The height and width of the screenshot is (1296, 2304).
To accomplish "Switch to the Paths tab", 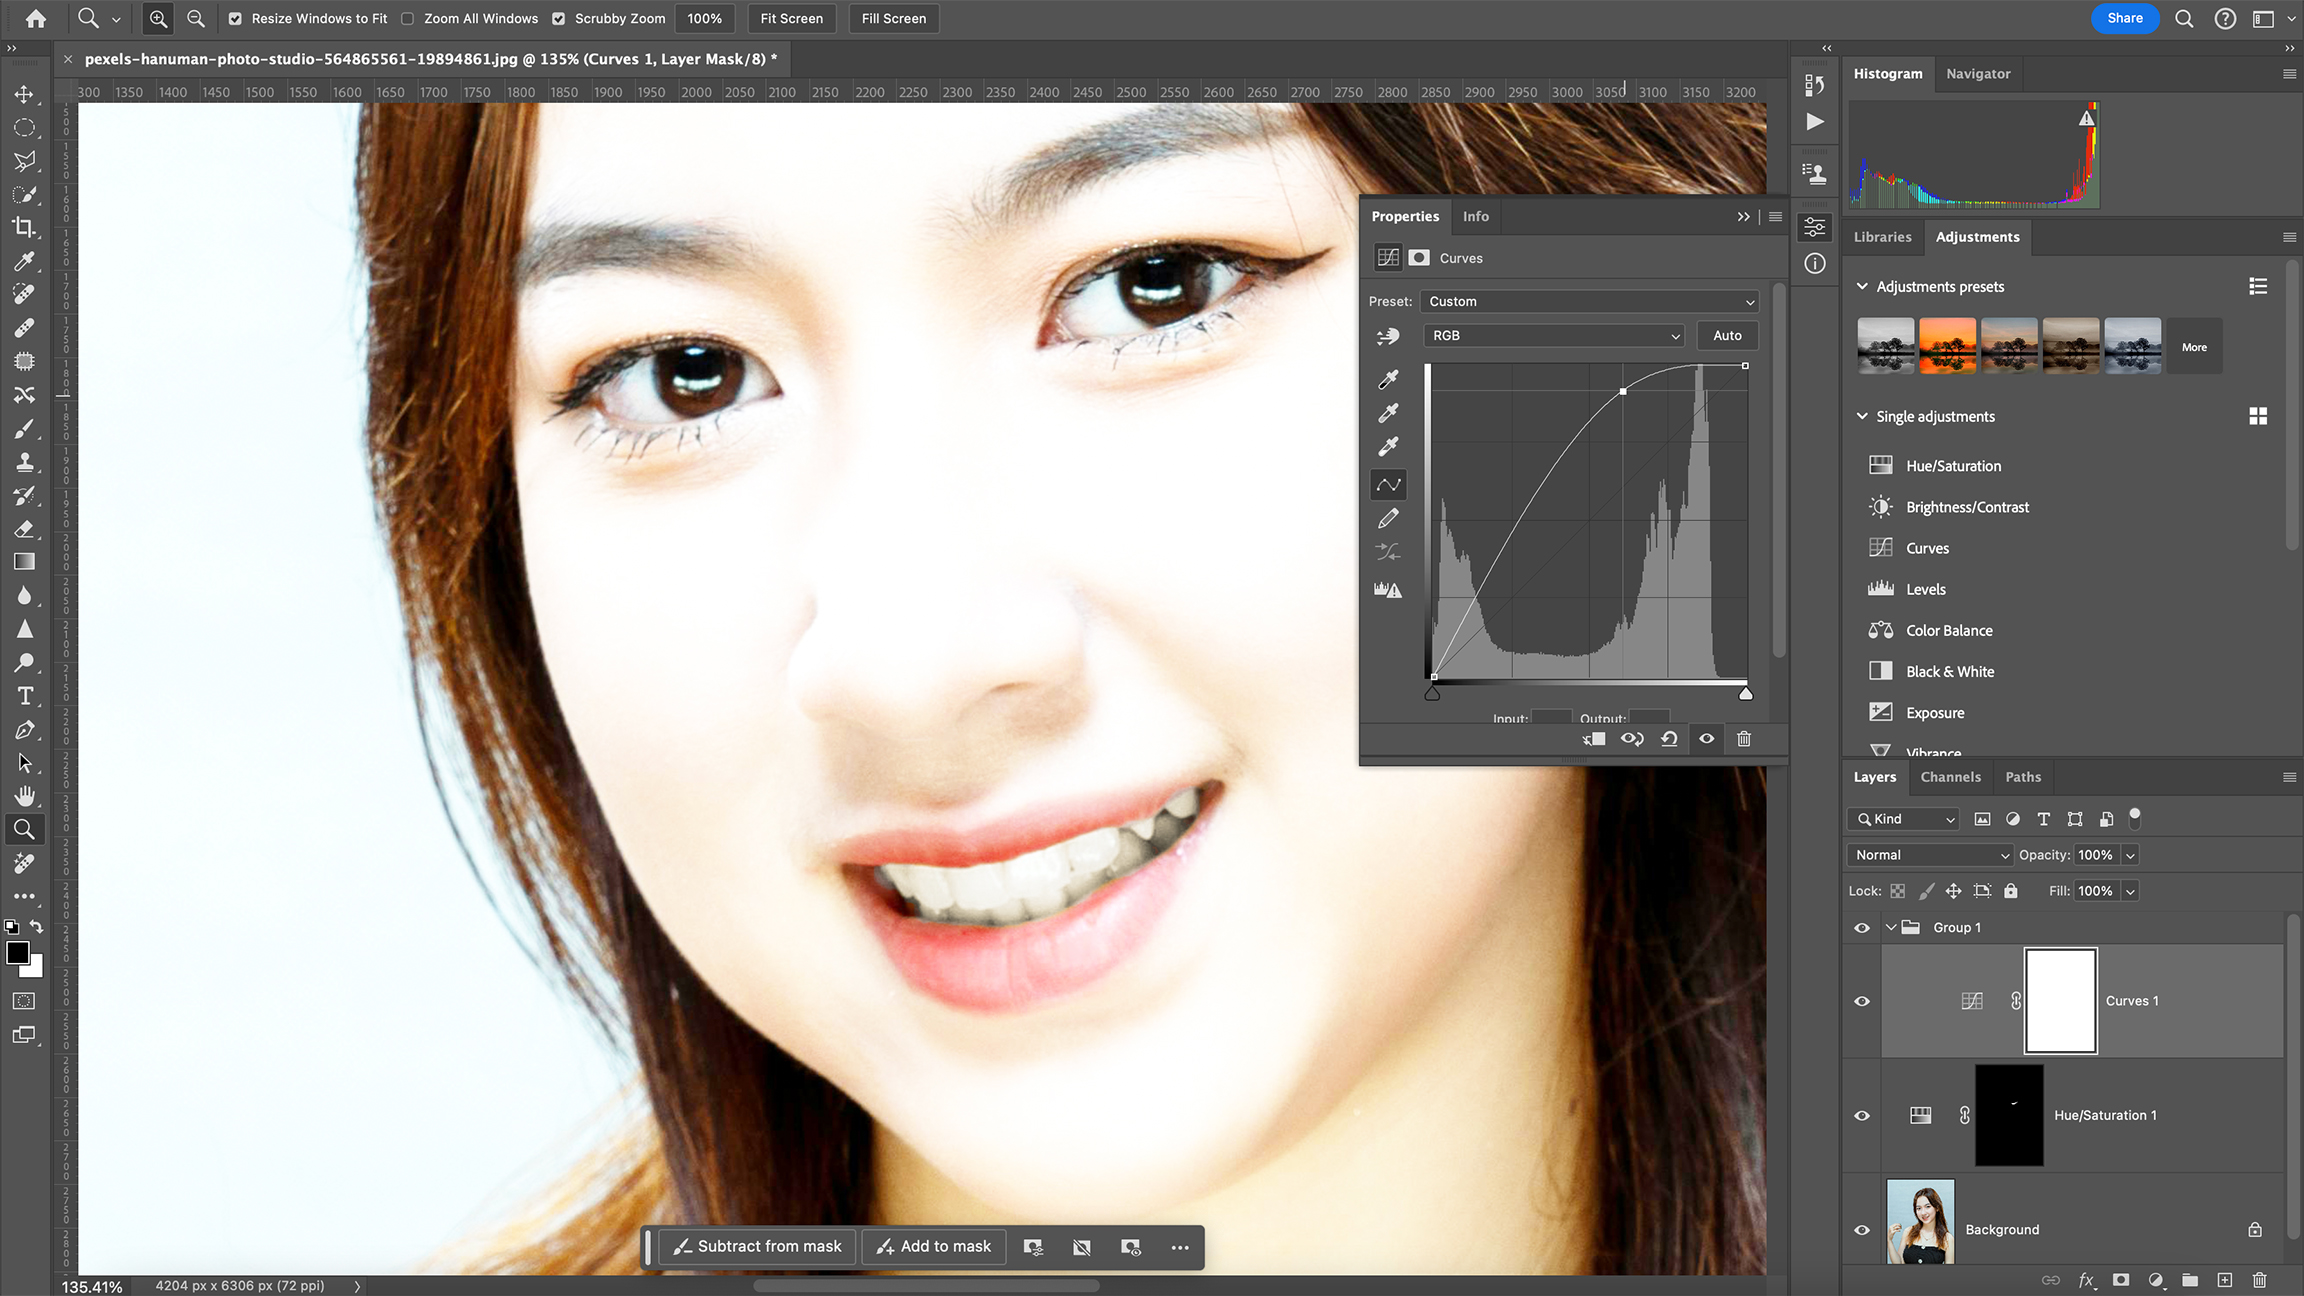I will 2023,777.
